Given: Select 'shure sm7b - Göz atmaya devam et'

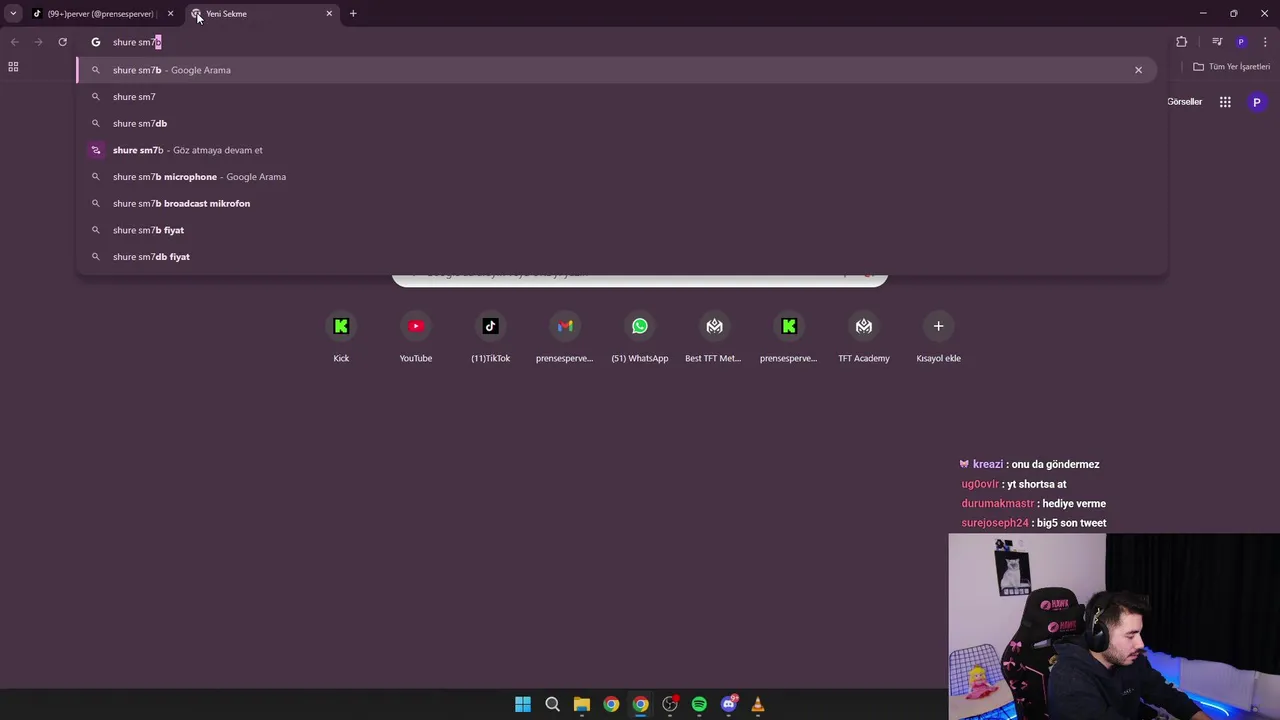Looking at the screenshot, I should coord(616,150).
